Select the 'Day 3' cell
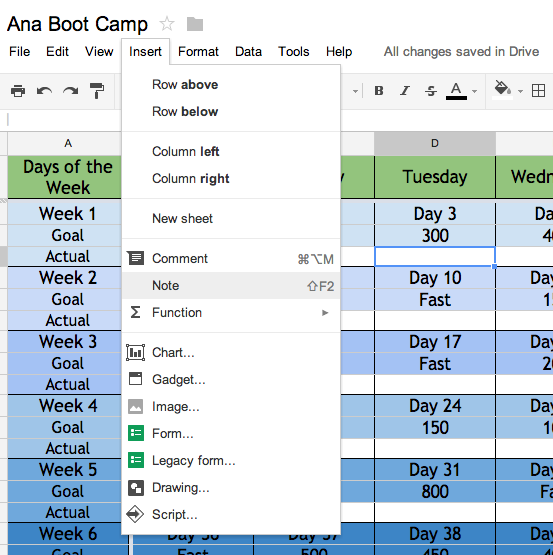 coord(435,214)
